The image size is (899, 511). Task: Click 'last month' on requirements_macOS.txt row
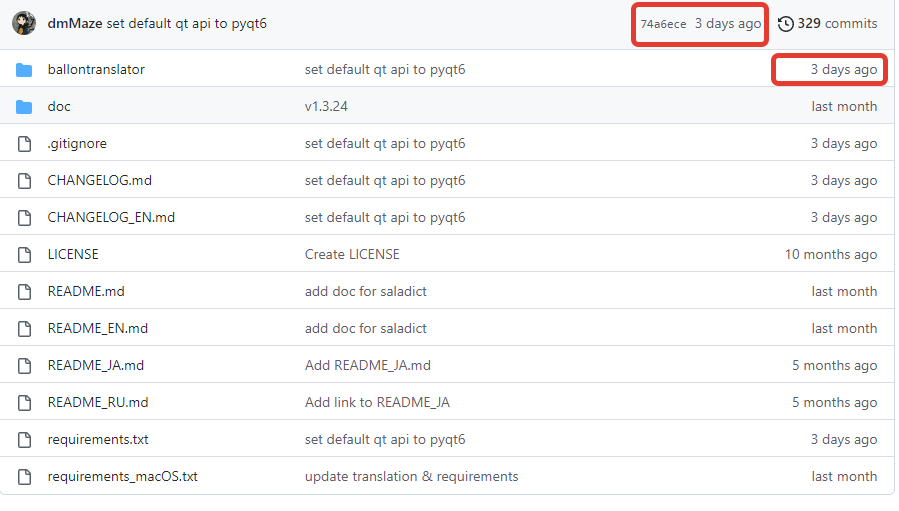[844, 477]
